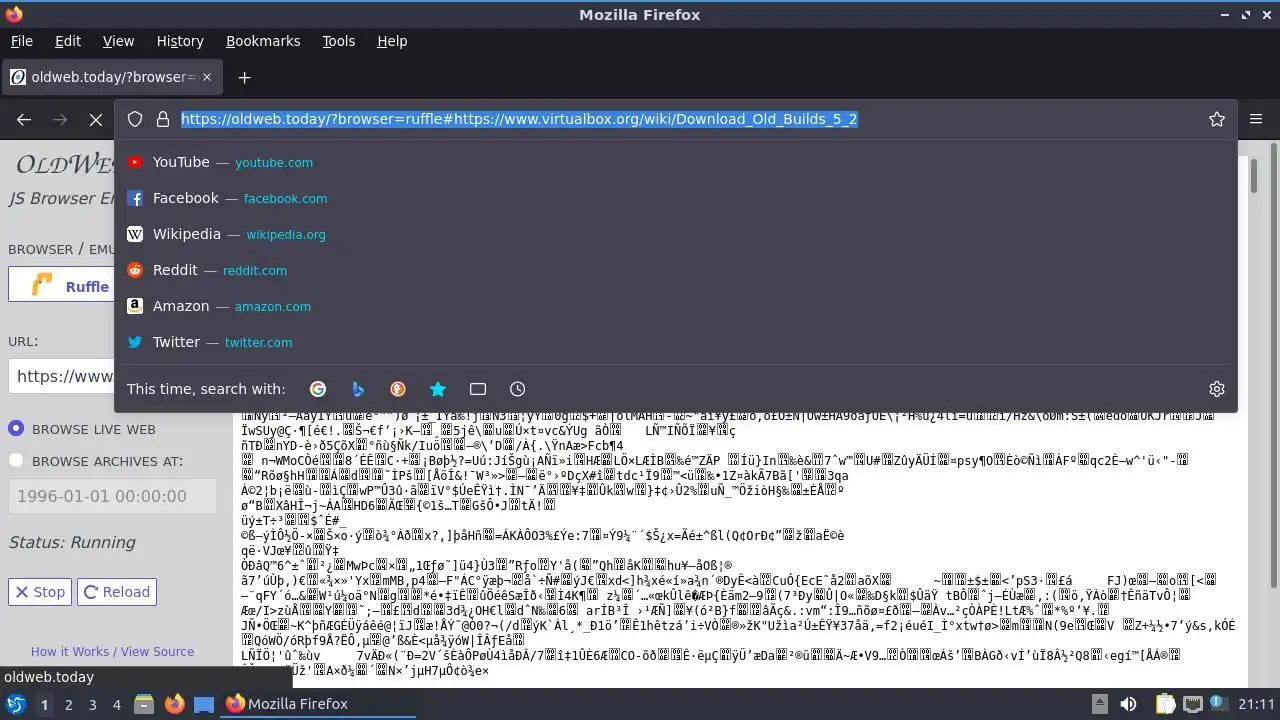Close the oldweb.today tab
This screenshot has height=720, width=1280.
207,77
